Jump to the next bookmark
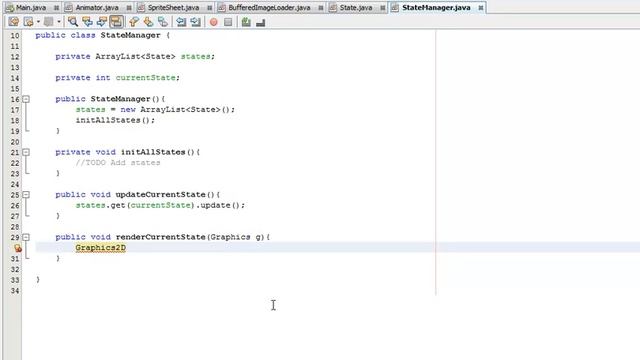The width and height of the screenshot is (640, 360). pyautogui.click(x=148, y=22)
